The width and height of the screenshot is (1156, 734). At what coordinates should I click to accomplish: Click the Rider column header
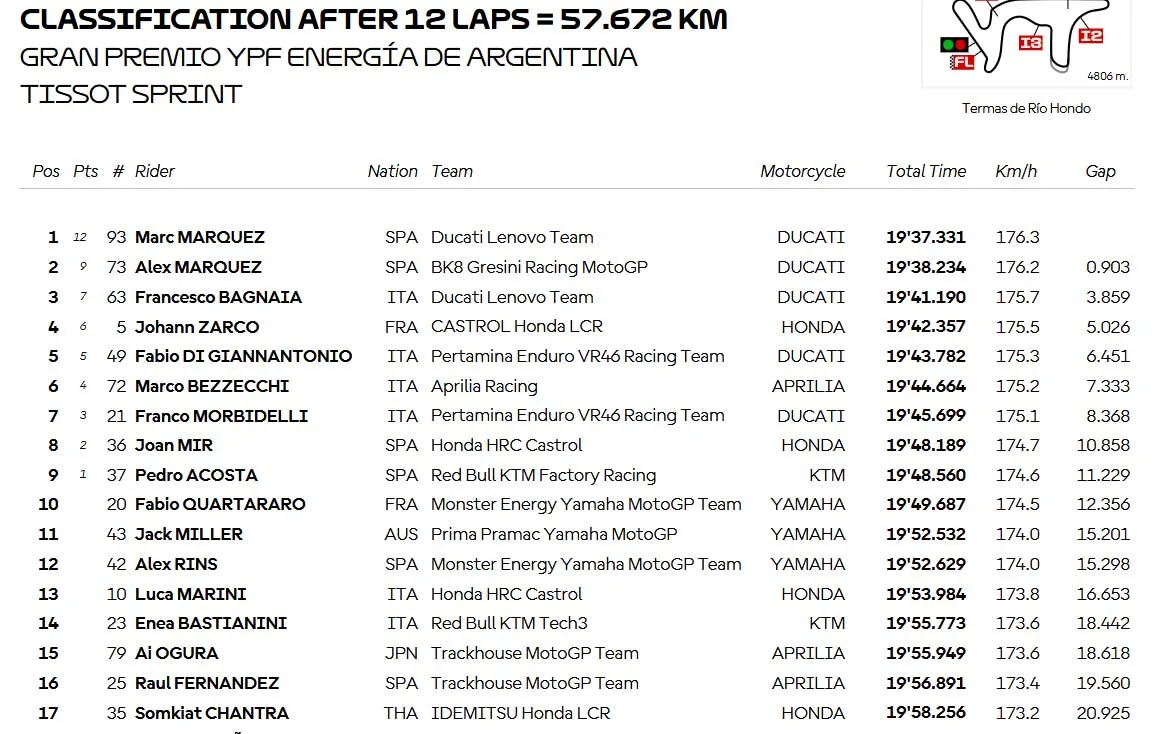pos(155,171)
